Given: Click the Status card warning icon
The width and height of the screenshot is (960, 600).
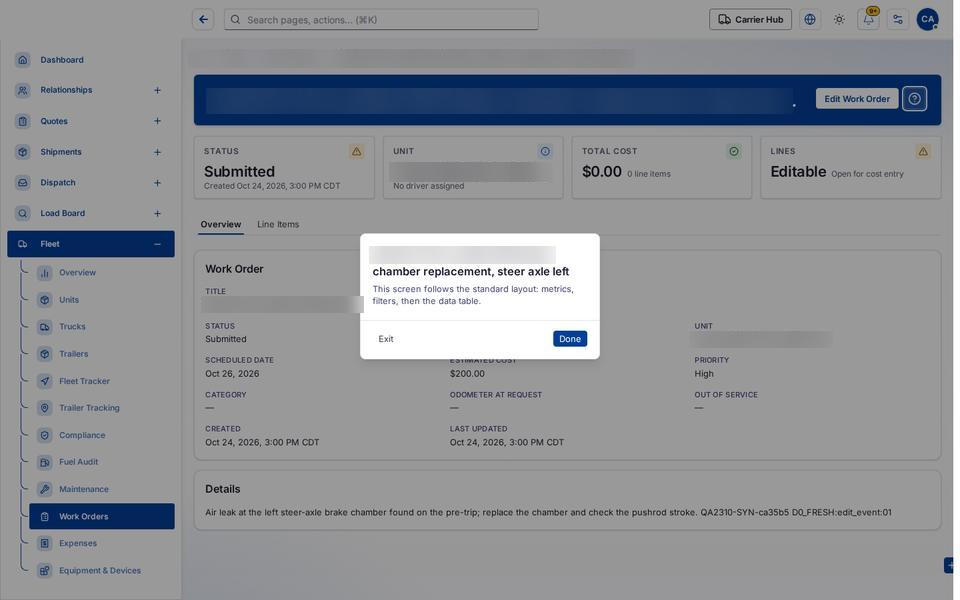Looking at the screenshot, I should pyautogui.click(x=356, y=151).
